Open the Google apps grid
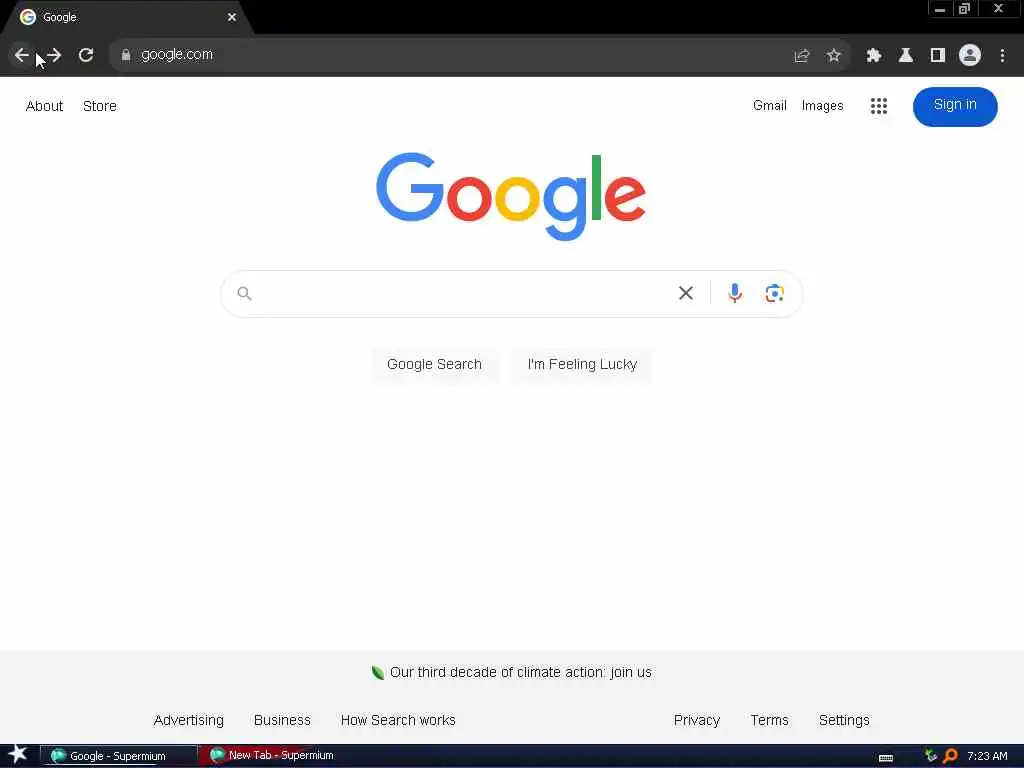Image resolution: width=1024 pixels, height=768 pixels. point(879,106)
